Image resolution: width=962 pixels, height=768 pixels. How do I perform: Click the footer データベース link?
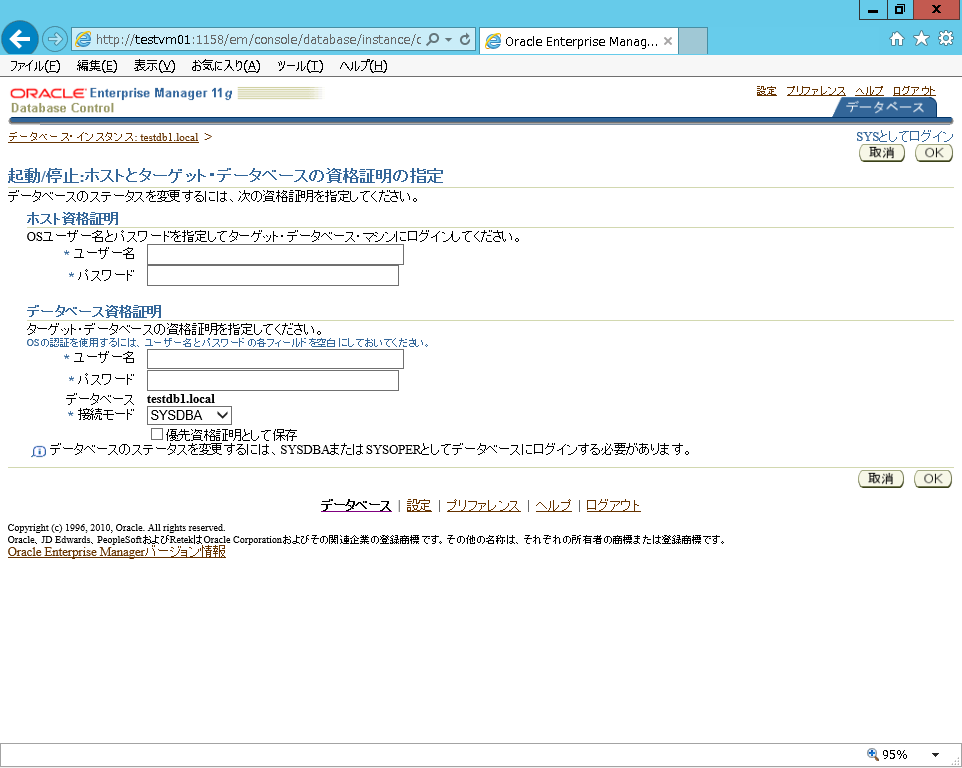point(356,505)
